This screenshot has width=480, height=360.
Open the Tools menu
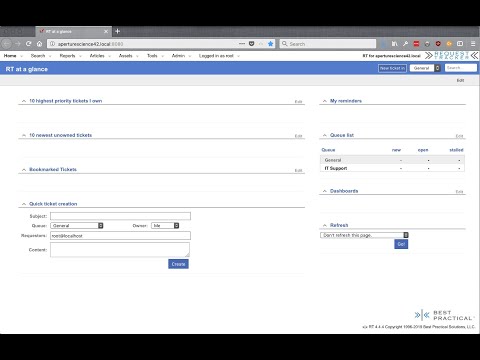coord(152,56)
